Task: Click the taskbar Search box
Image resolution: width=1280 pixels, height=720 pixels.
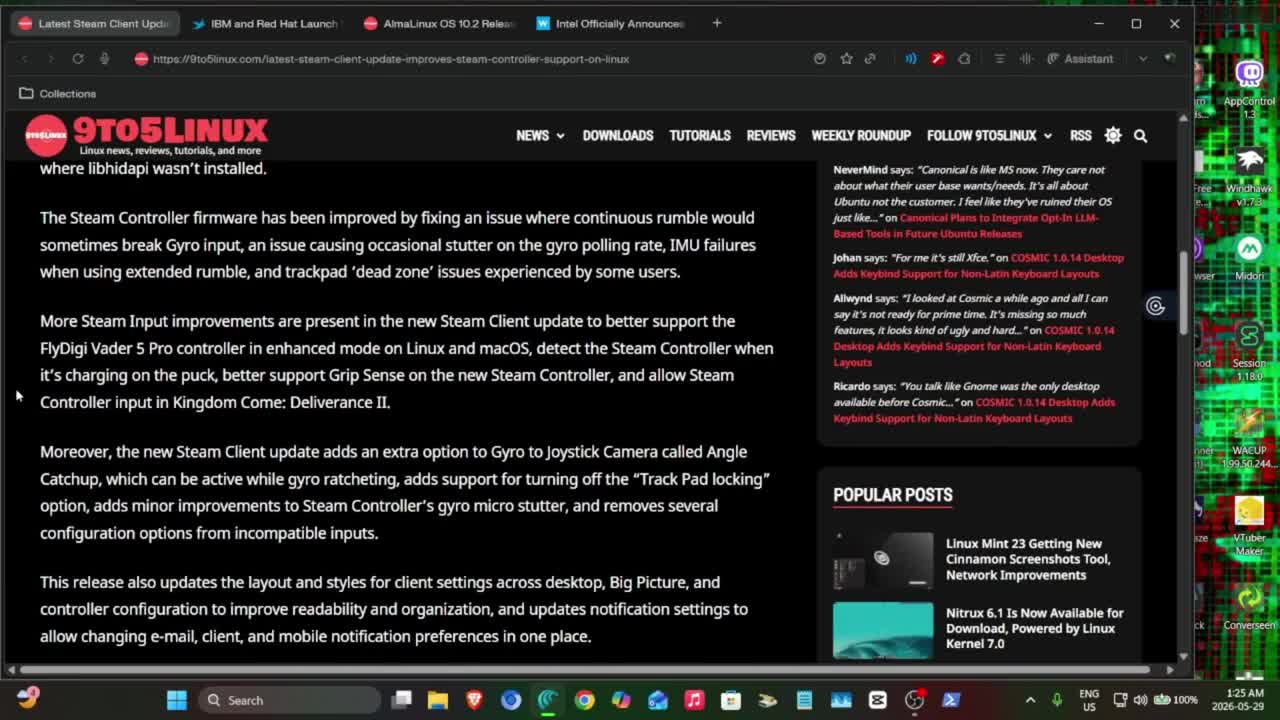Action: tap(290, 700)
